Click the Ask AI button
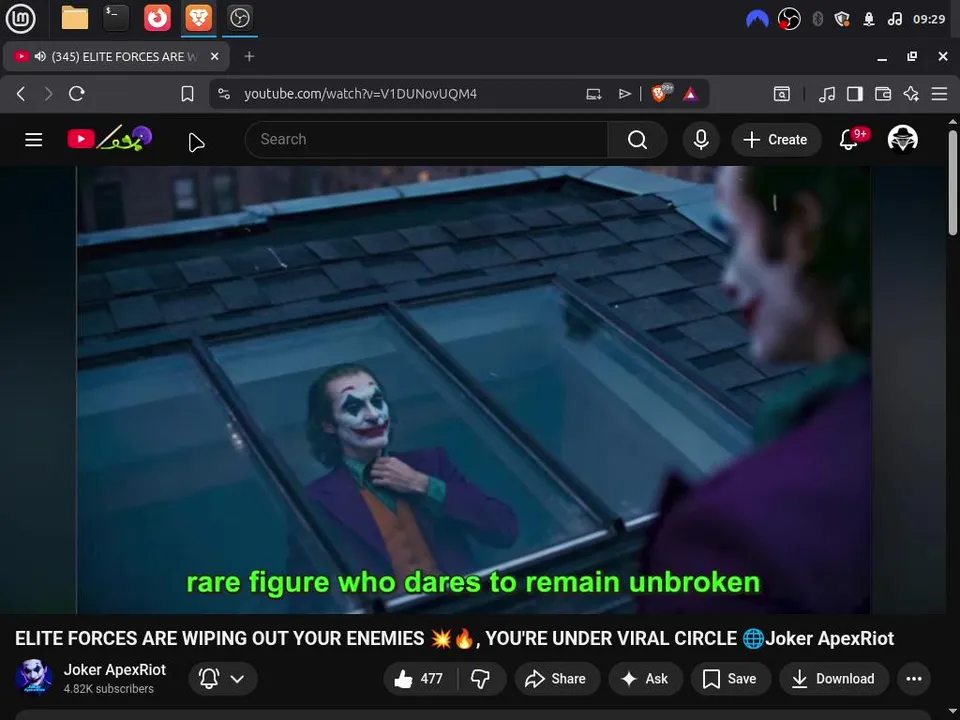 (x=645, y=678)
